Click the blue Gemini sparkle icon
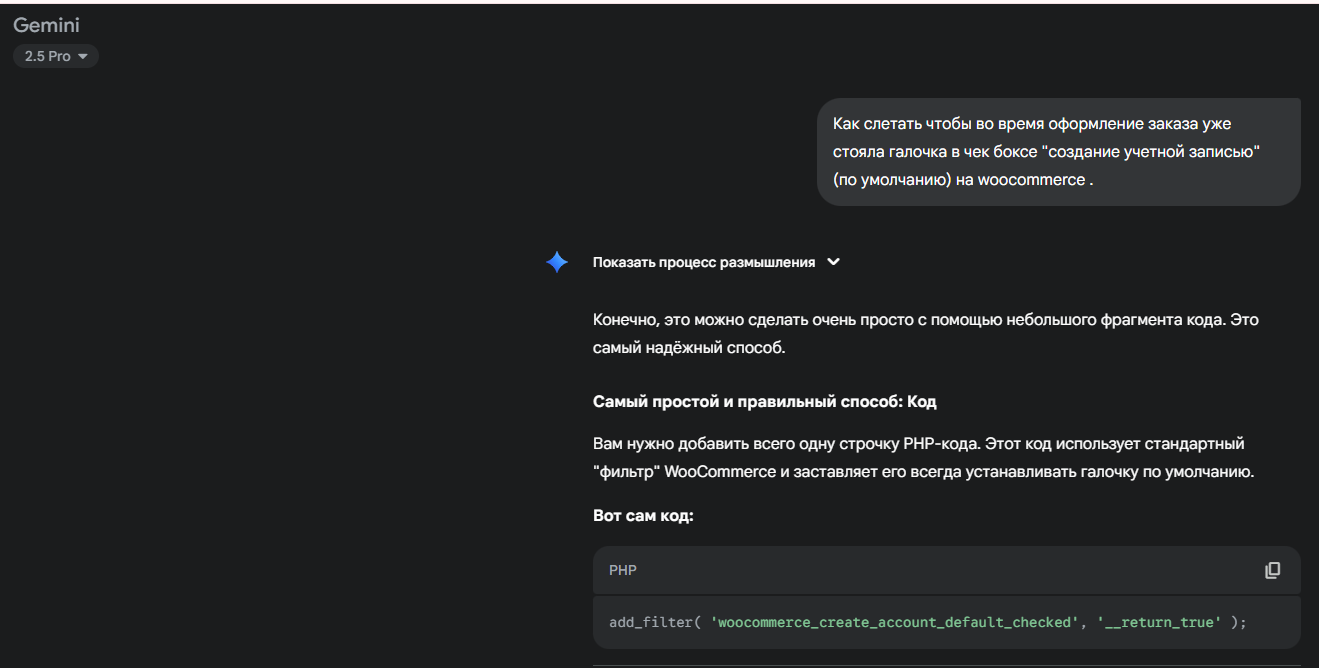 557,262
